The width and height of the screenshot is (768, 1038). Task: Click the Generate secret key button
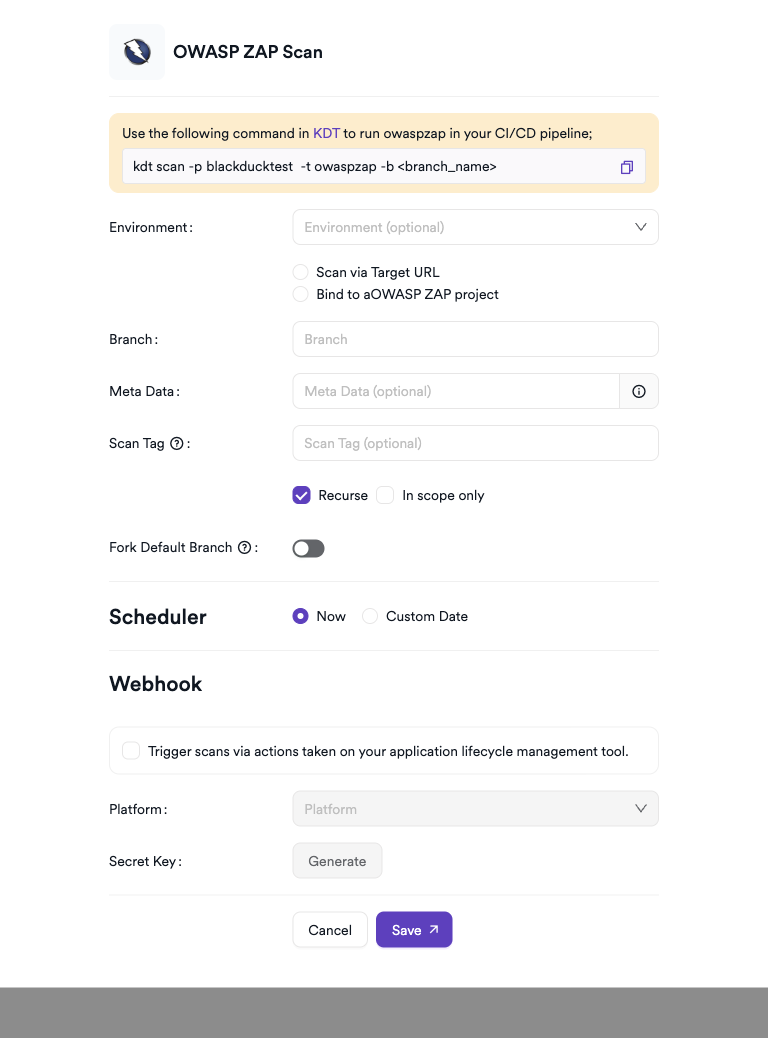tap(337, 861)
